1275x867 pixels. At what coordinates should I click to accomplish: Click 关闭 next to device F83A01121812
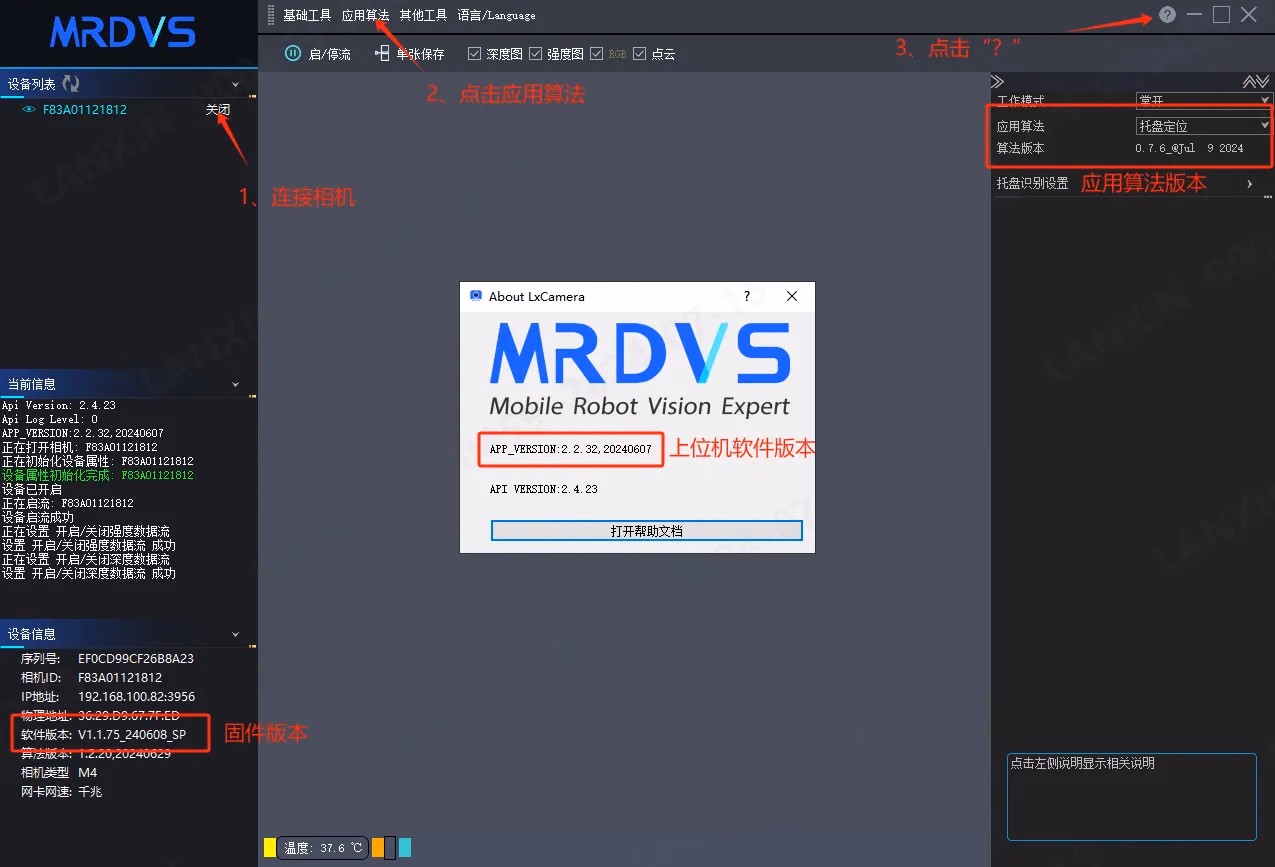(218, 110)
